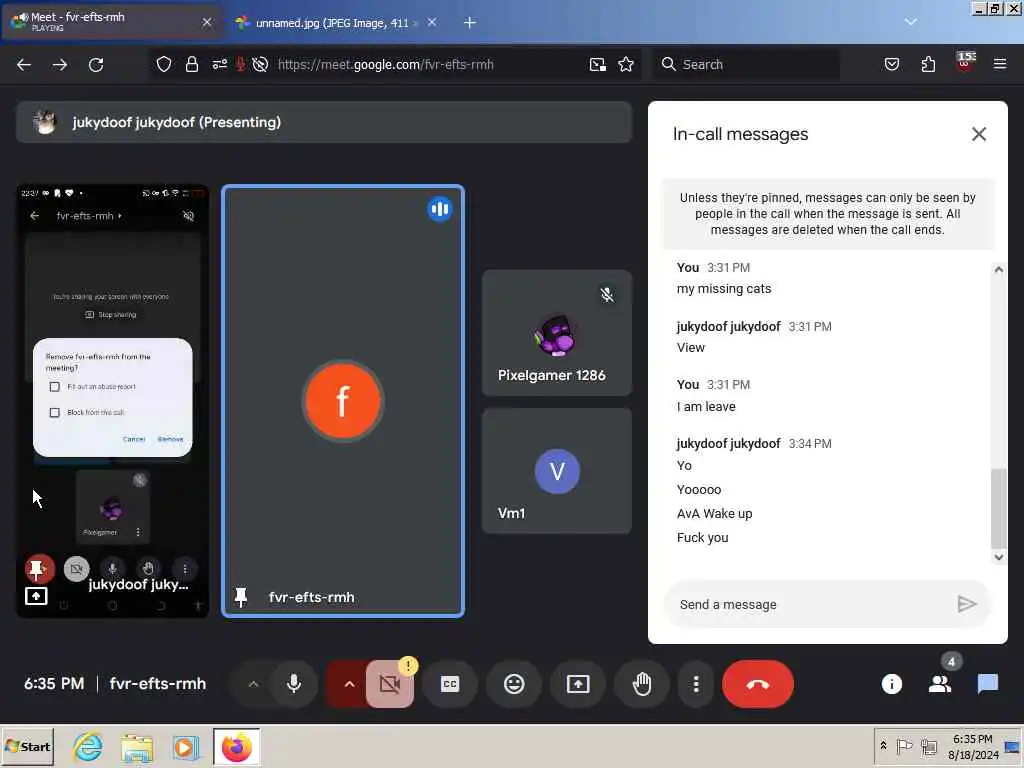The height and width of the screenshot is (768, 1024).
Task: Toggle the microphone in the call bar
Action: (294, 684)
